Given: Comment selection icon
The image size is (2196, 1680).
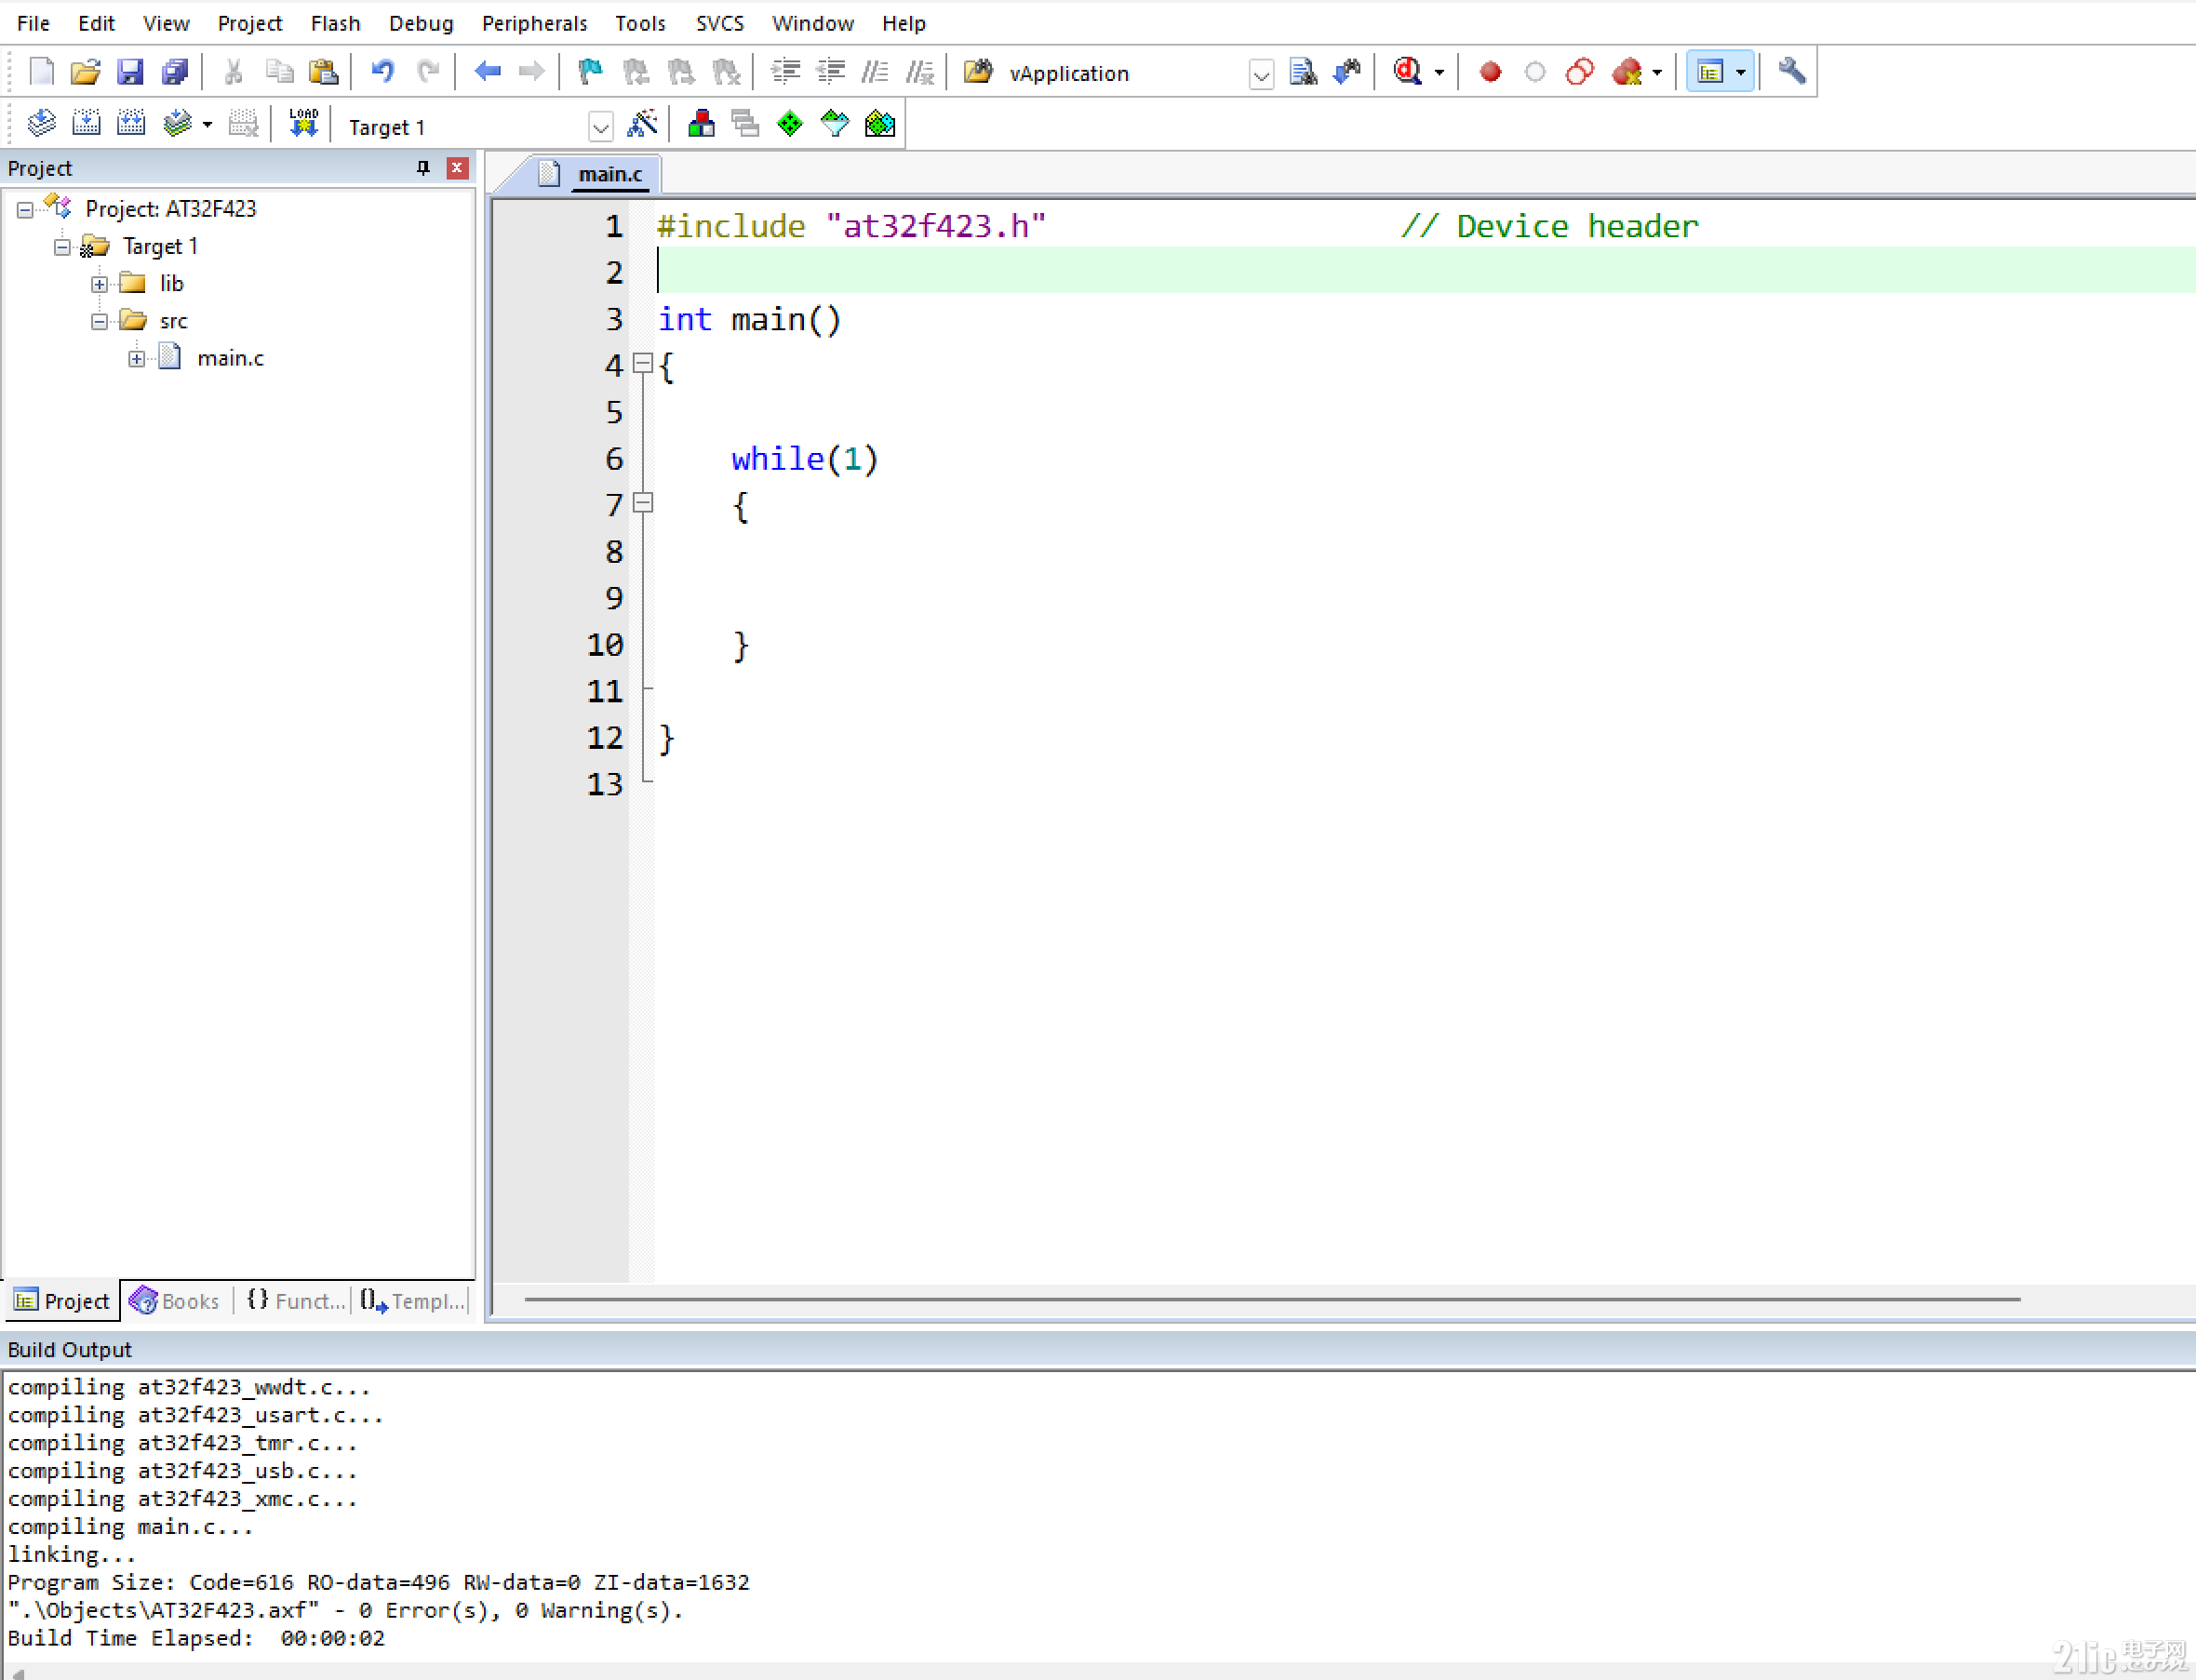Looking at the screenshot, I should pos(875,72).
